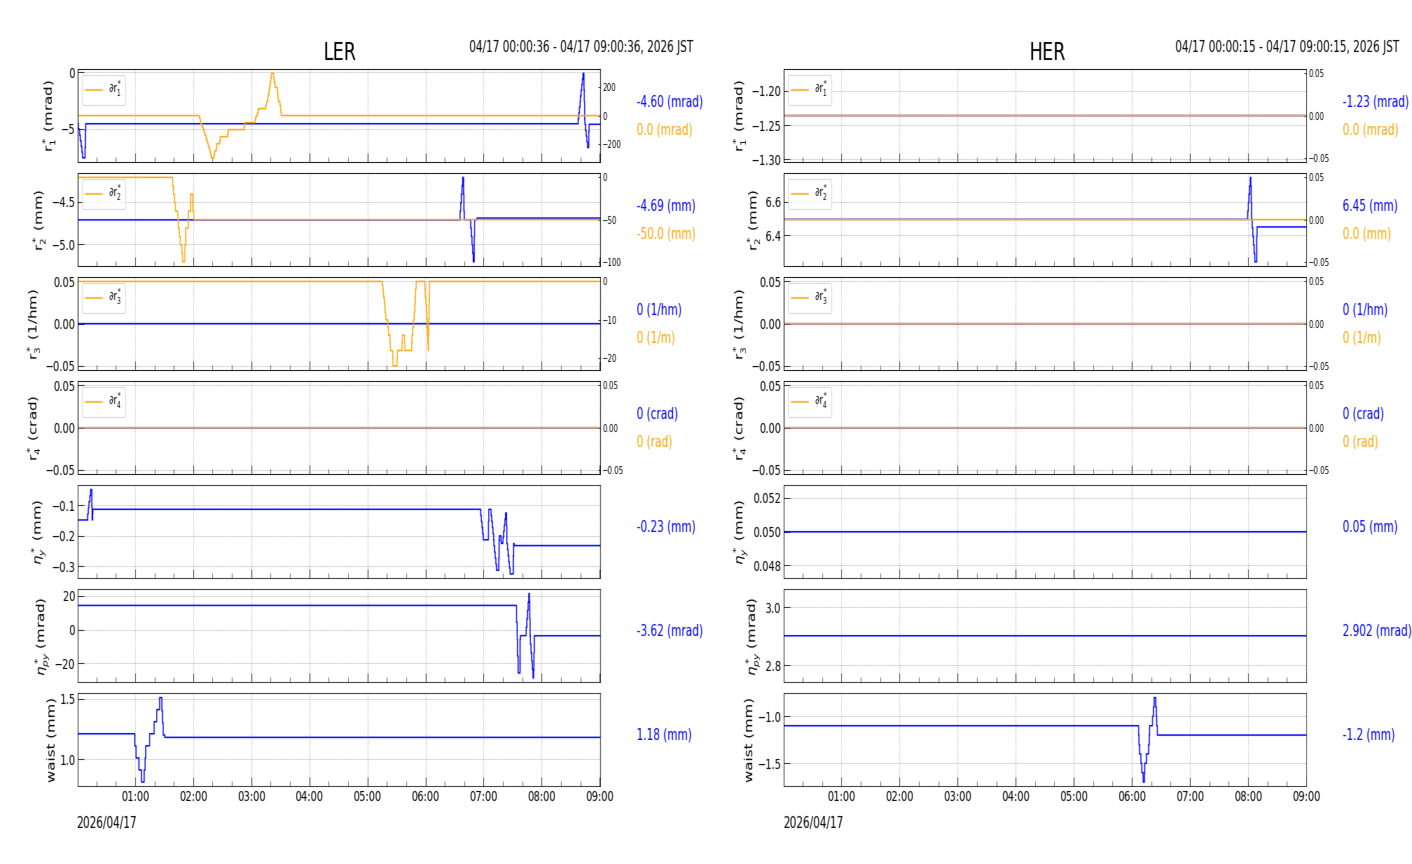Click the HER 0 (1/m) readout
Viewport: 1412px width, 864px height.
[1361, 338]
